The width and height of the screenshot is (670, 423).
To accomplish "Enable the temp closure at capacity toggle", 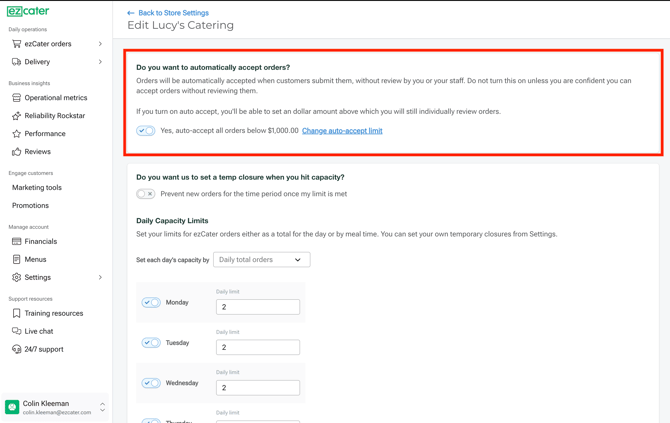I will [146, 194].
